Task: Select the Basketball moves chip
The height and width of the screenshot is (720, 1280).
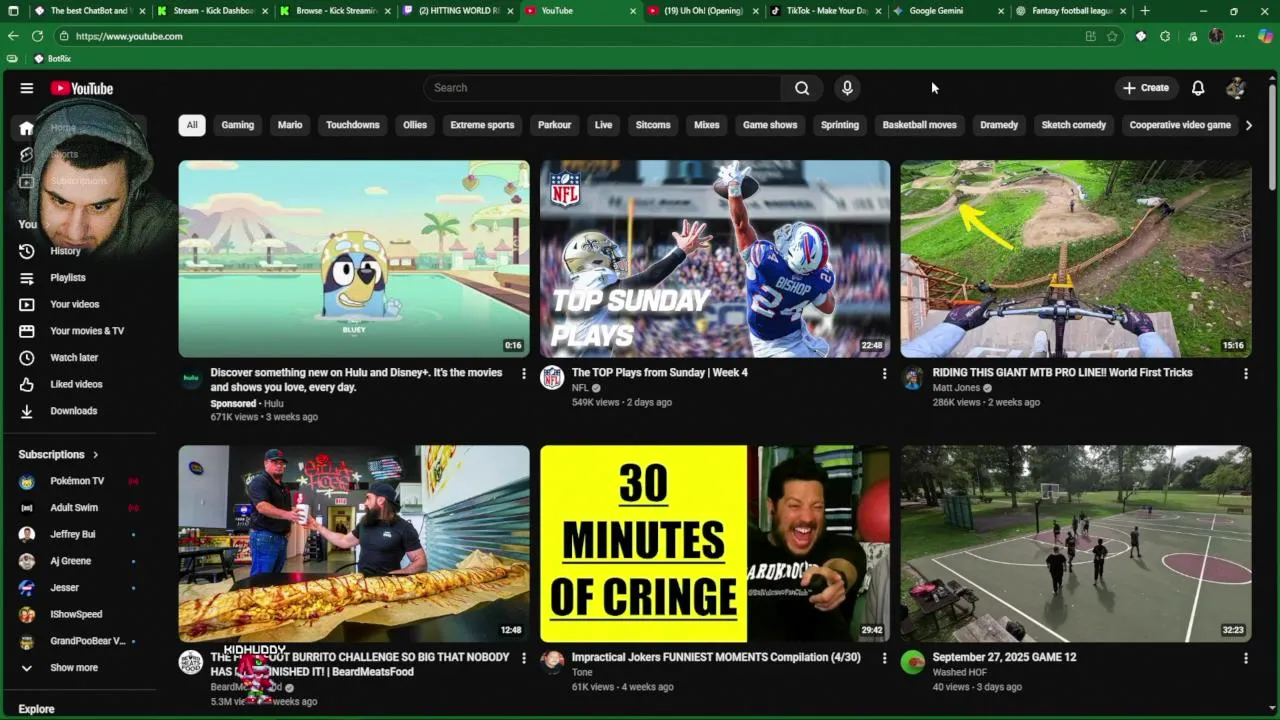Action: (x=920, y=125)
